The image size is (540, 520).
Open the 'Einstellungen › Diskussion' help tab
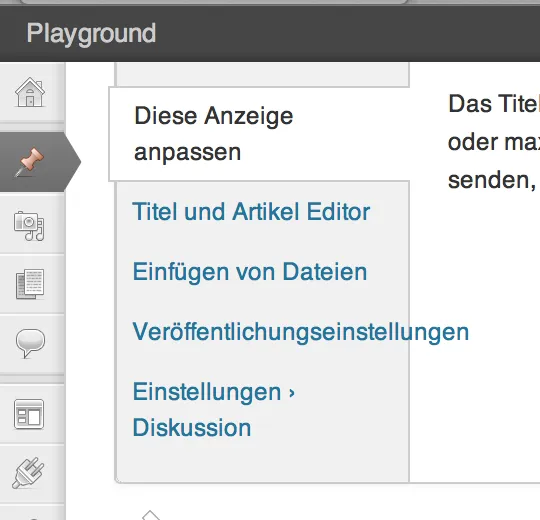click(214, 410)
